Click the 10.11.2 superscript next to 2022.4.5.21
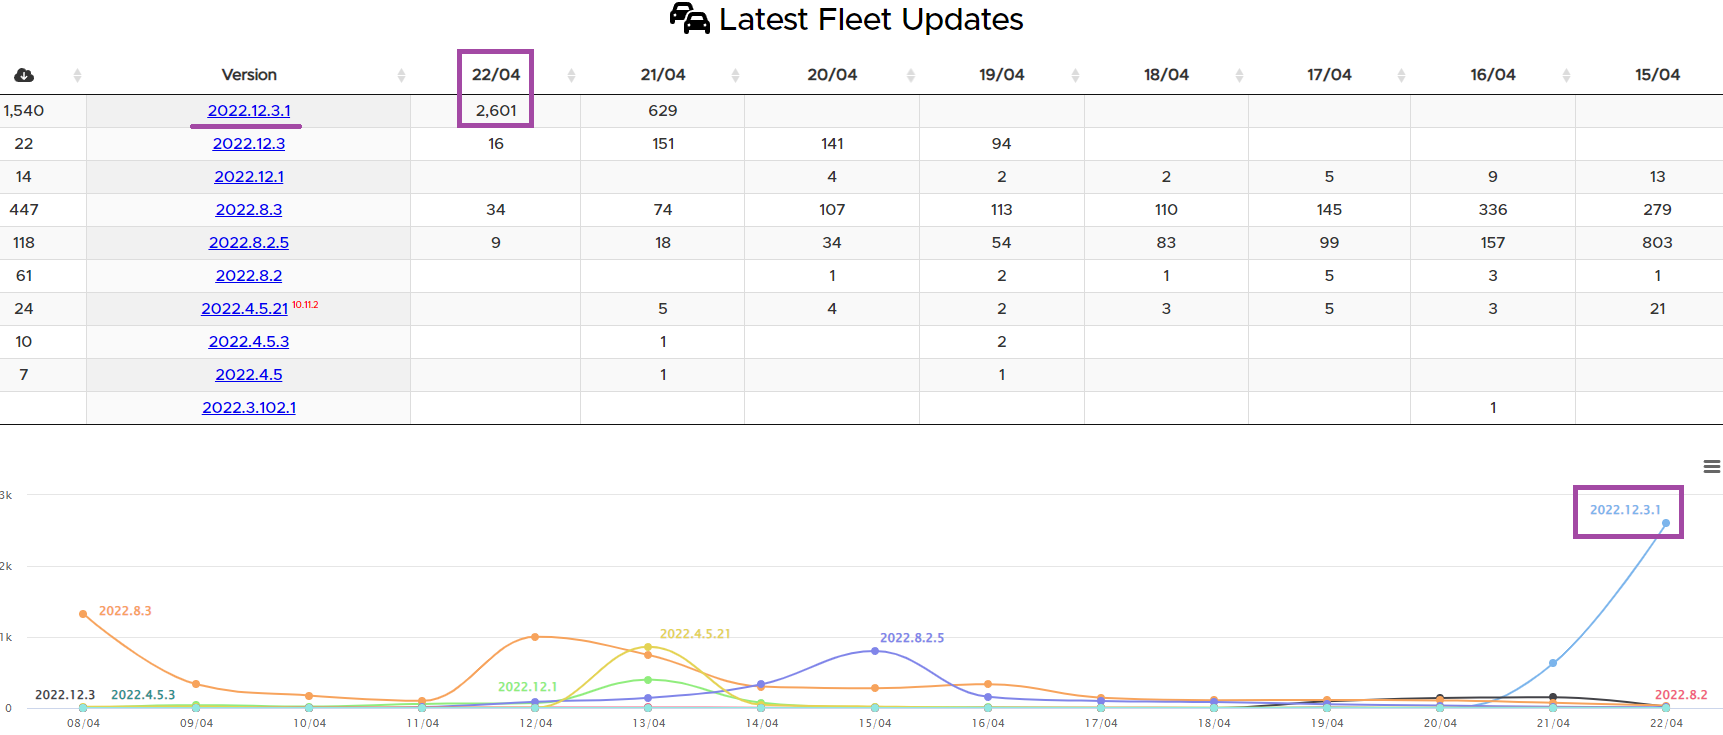This screenshot has height=735, width=1723. (x=305, y=305)
